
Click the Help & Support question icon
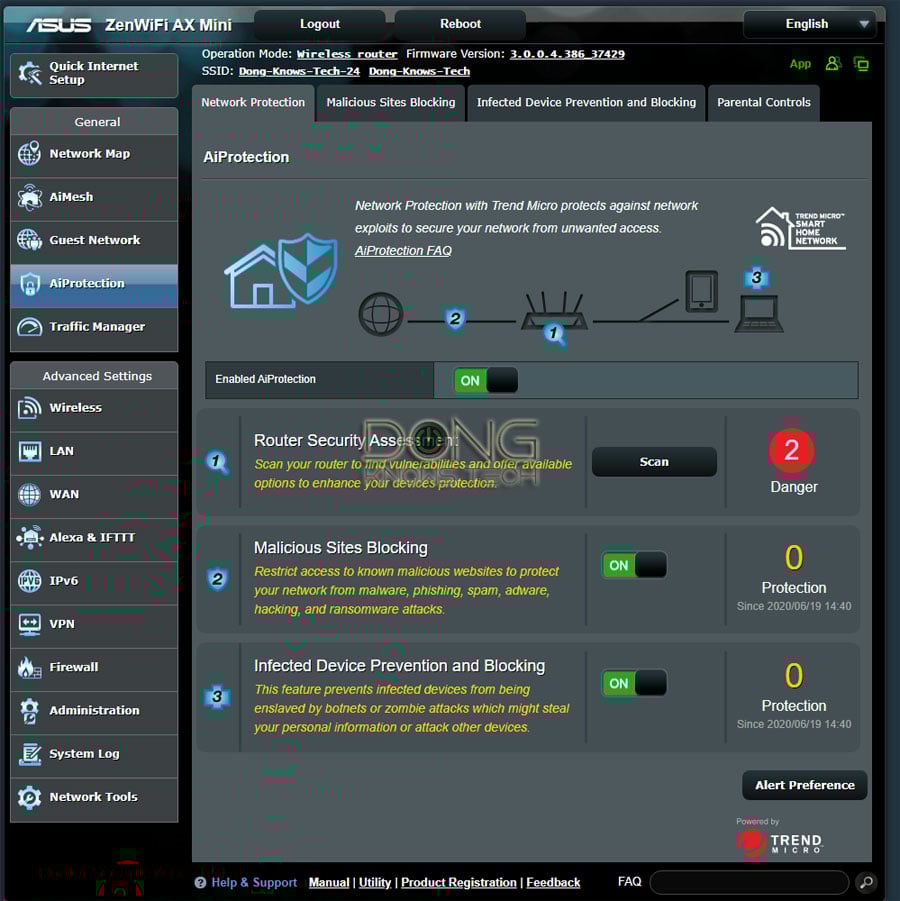click(x=200, y=883)
